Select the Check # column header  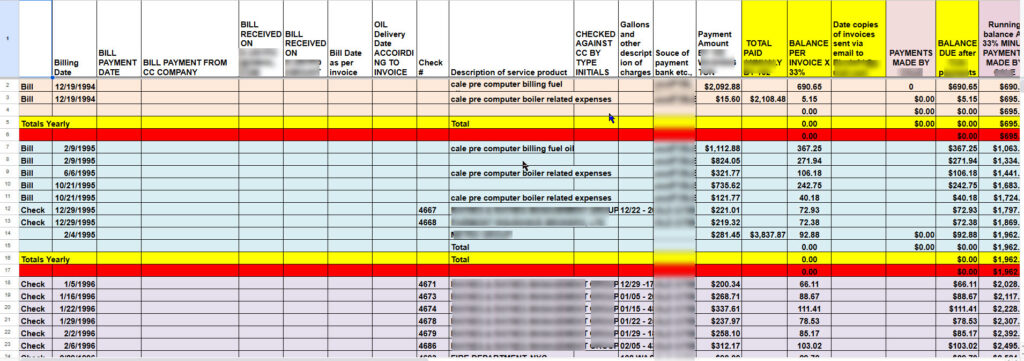click(432, 39)
